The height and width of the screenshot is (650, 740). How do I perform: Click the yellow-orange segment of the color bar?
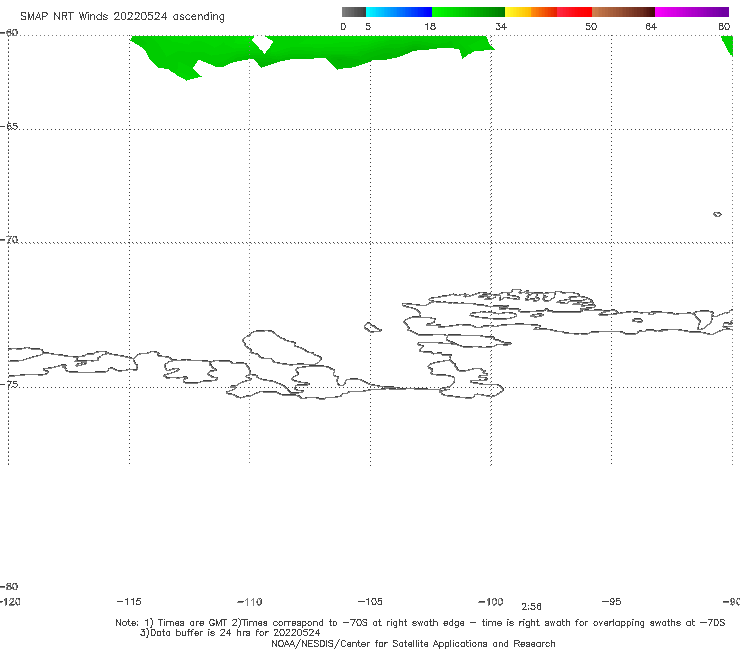pyautogui.click(x=531, y=12)
